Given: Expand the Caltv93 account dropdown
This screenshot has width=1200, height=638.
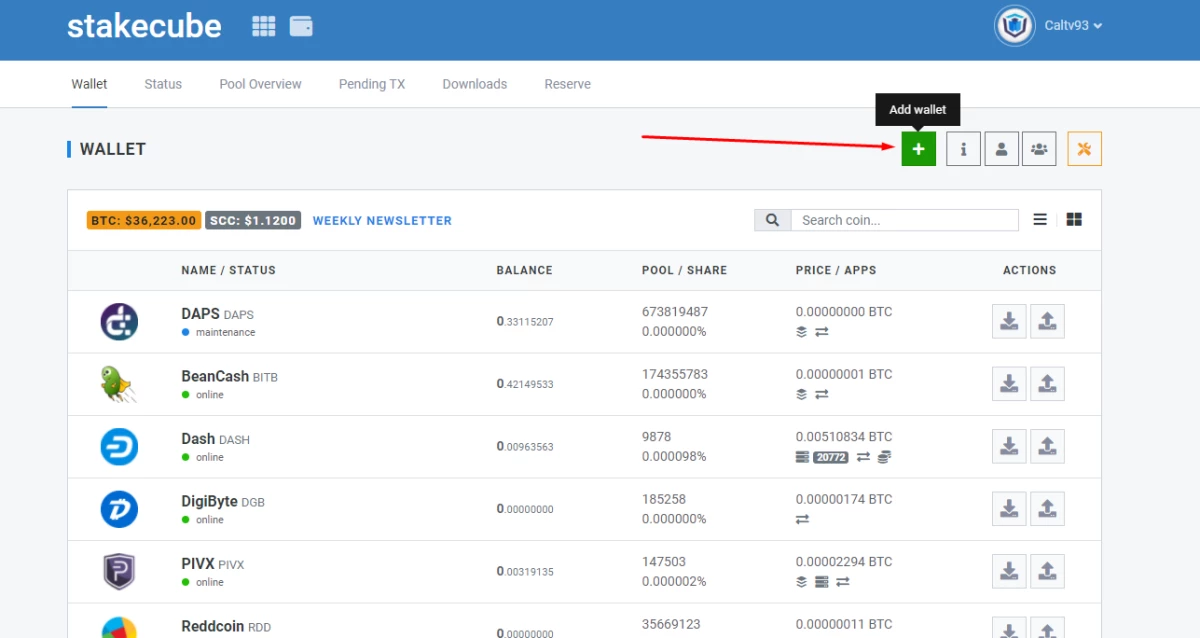Looking at the screenshot, I should (x=1073, y=26).
